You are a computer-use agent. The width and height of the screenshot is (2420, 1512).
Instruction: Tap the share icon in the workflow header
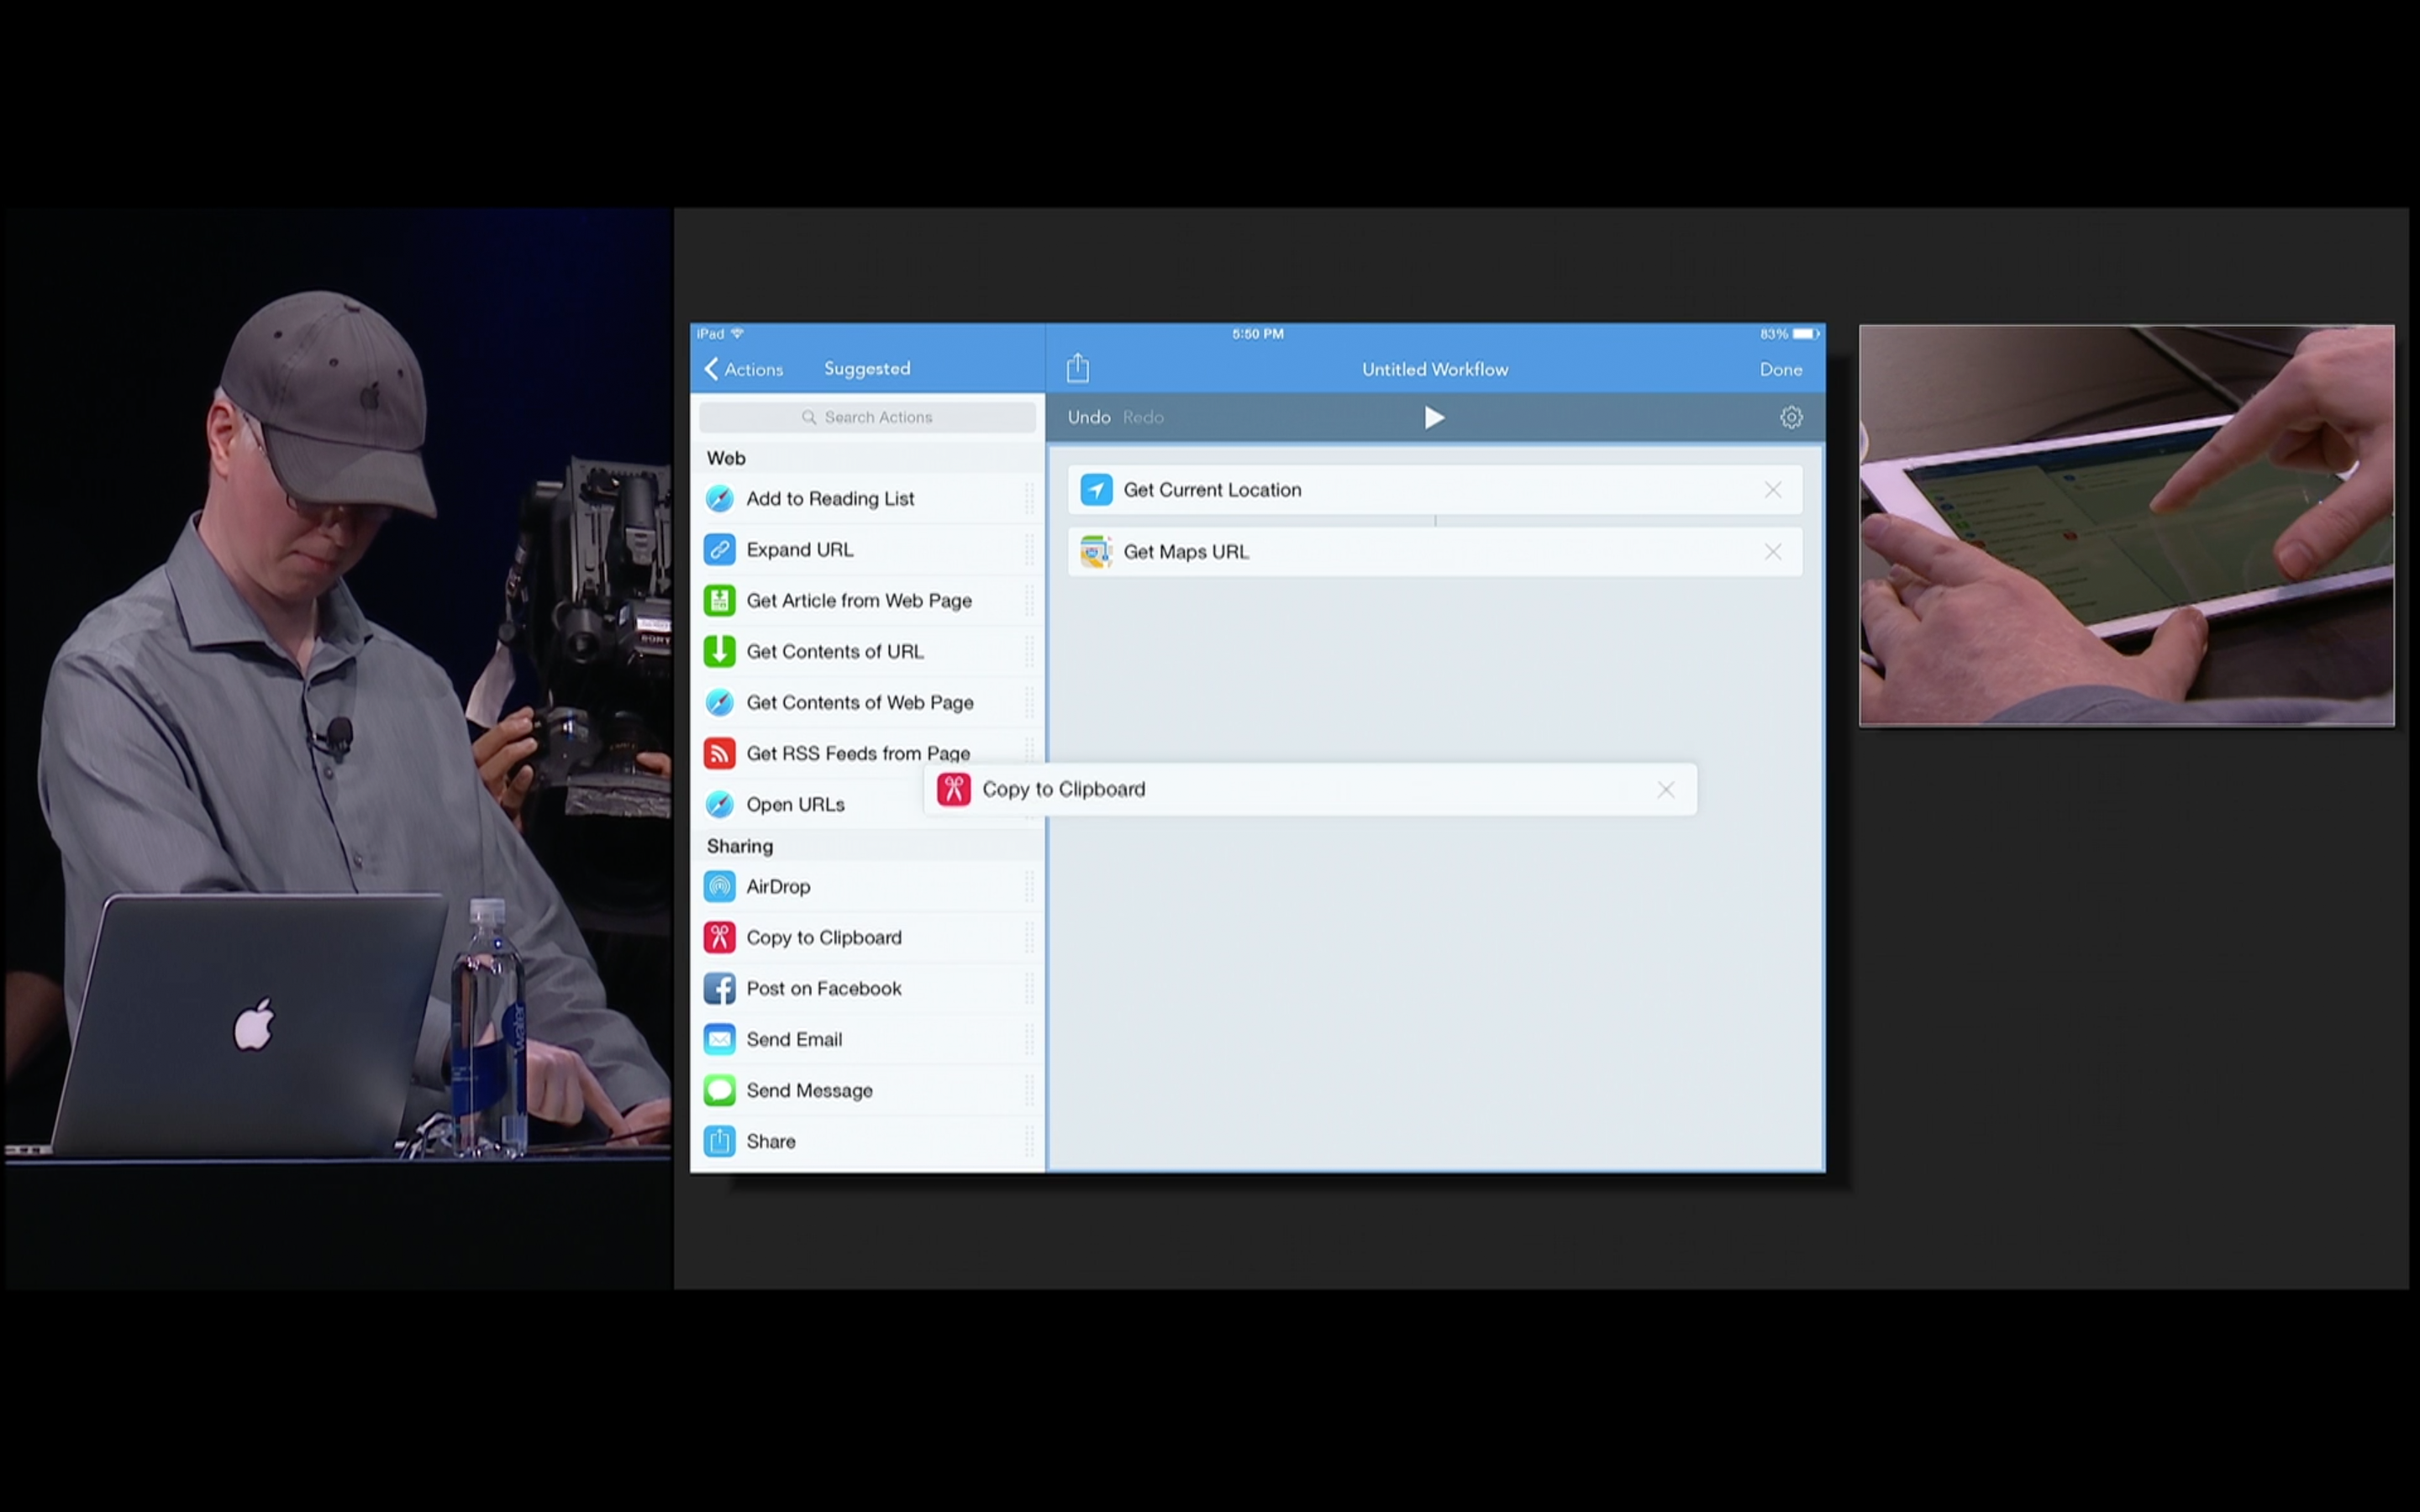(1077, 368)
